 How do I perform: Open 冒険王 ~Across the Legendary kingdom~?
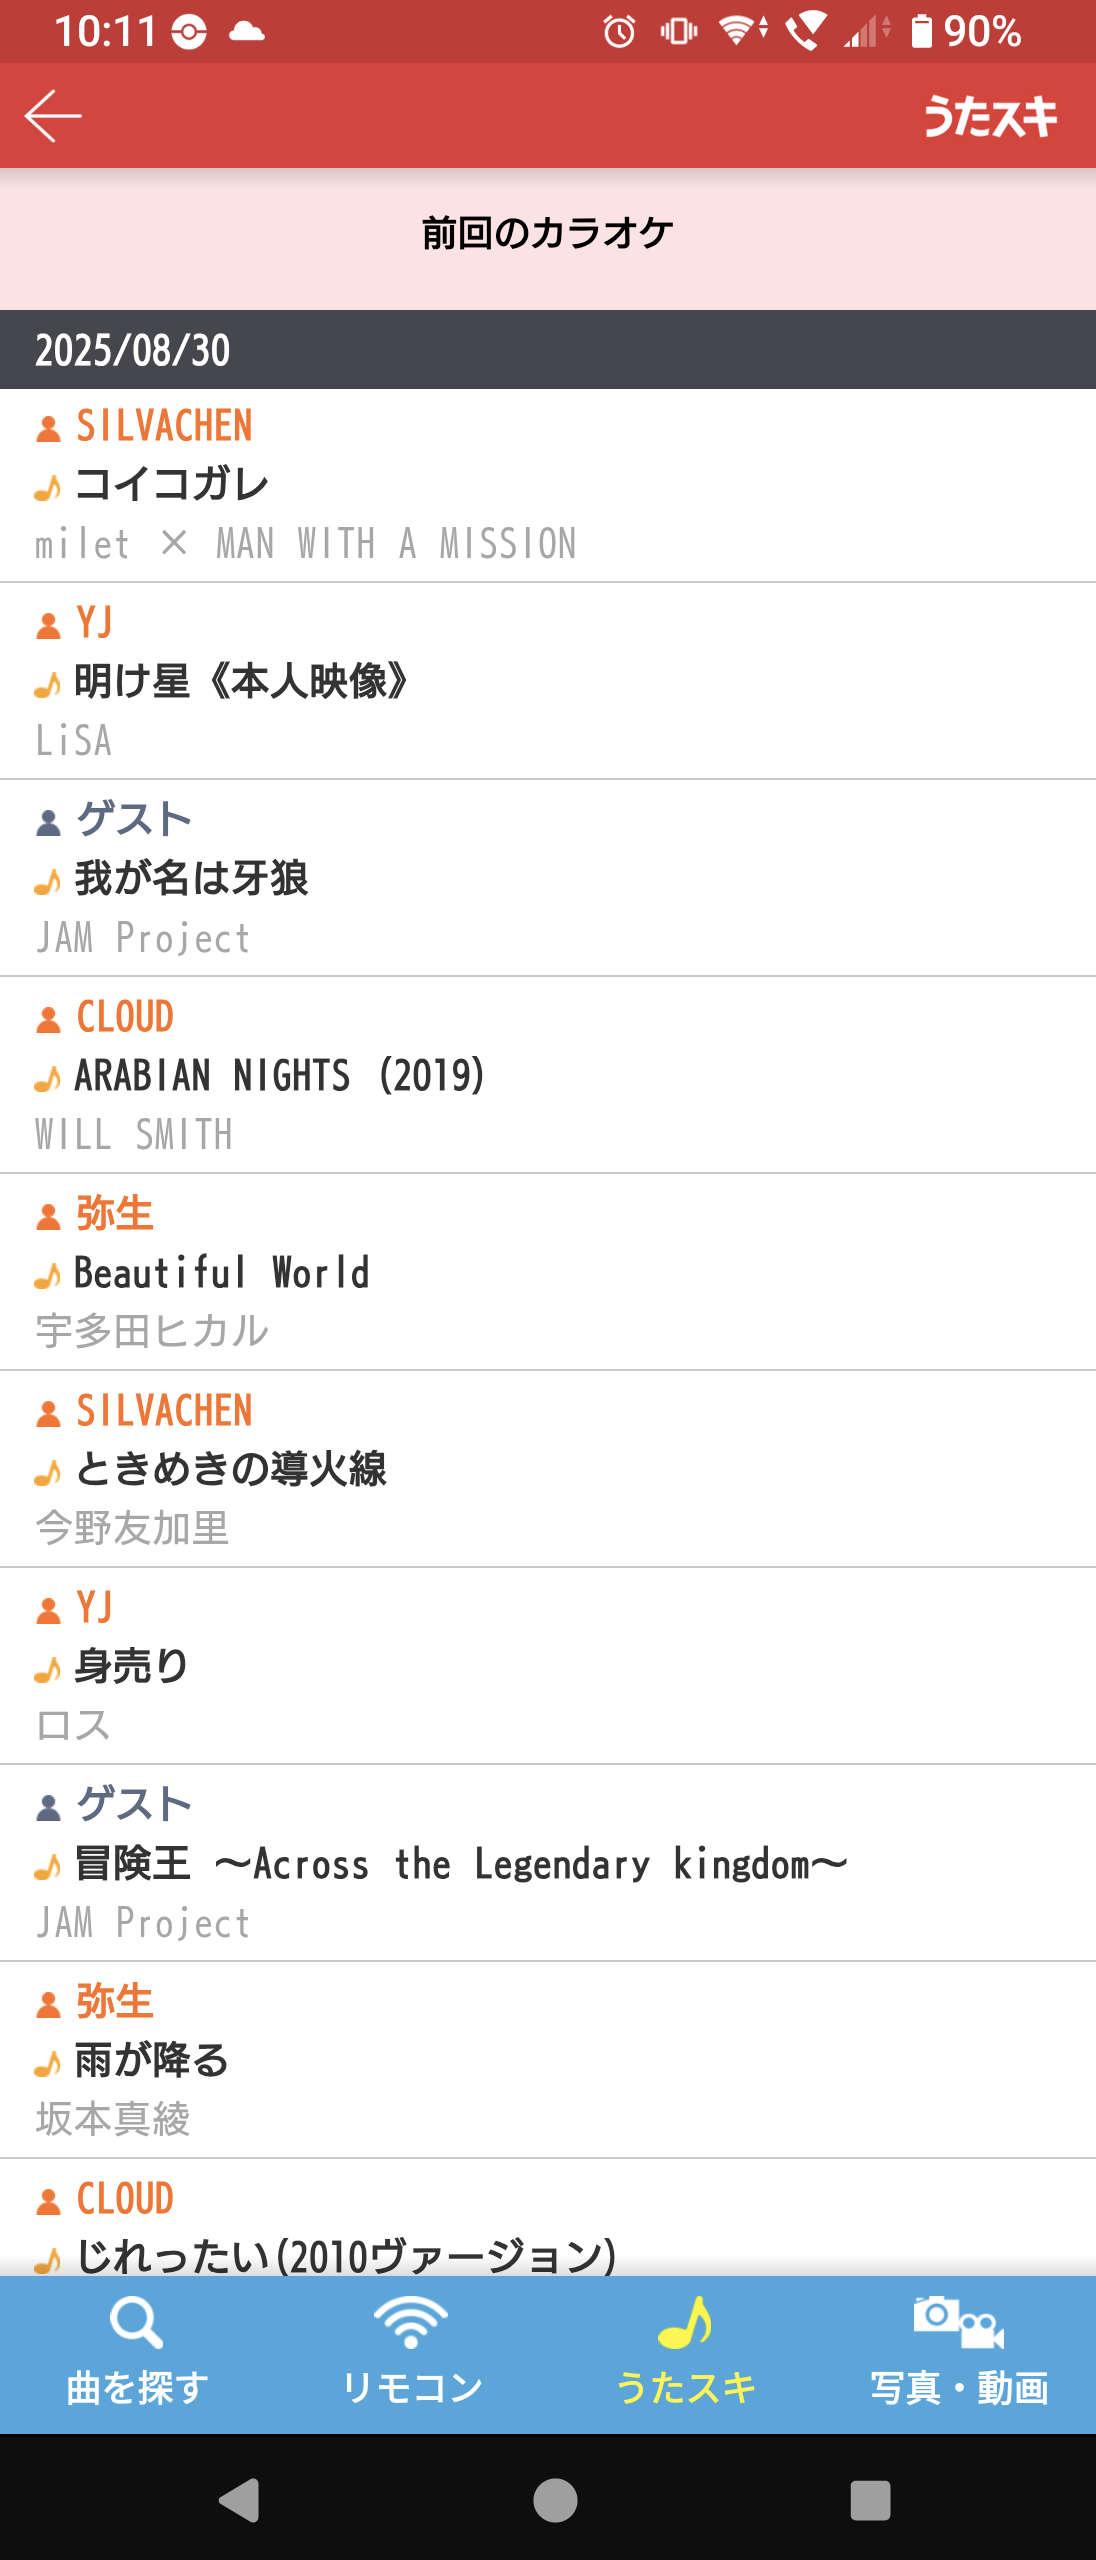tap(548, 1863)
